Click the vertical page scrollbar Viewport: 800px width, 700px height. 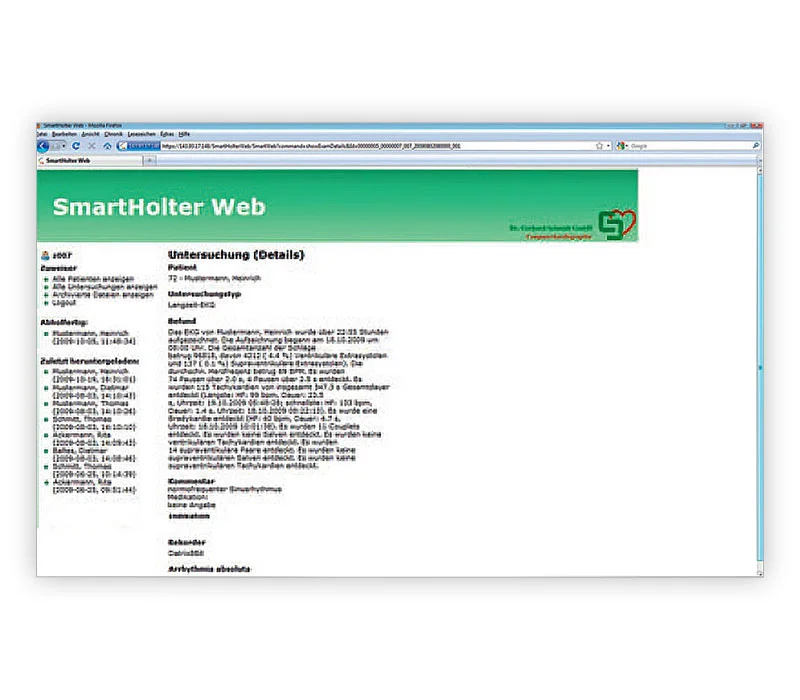pyautogui.click(x=760, y=367)
